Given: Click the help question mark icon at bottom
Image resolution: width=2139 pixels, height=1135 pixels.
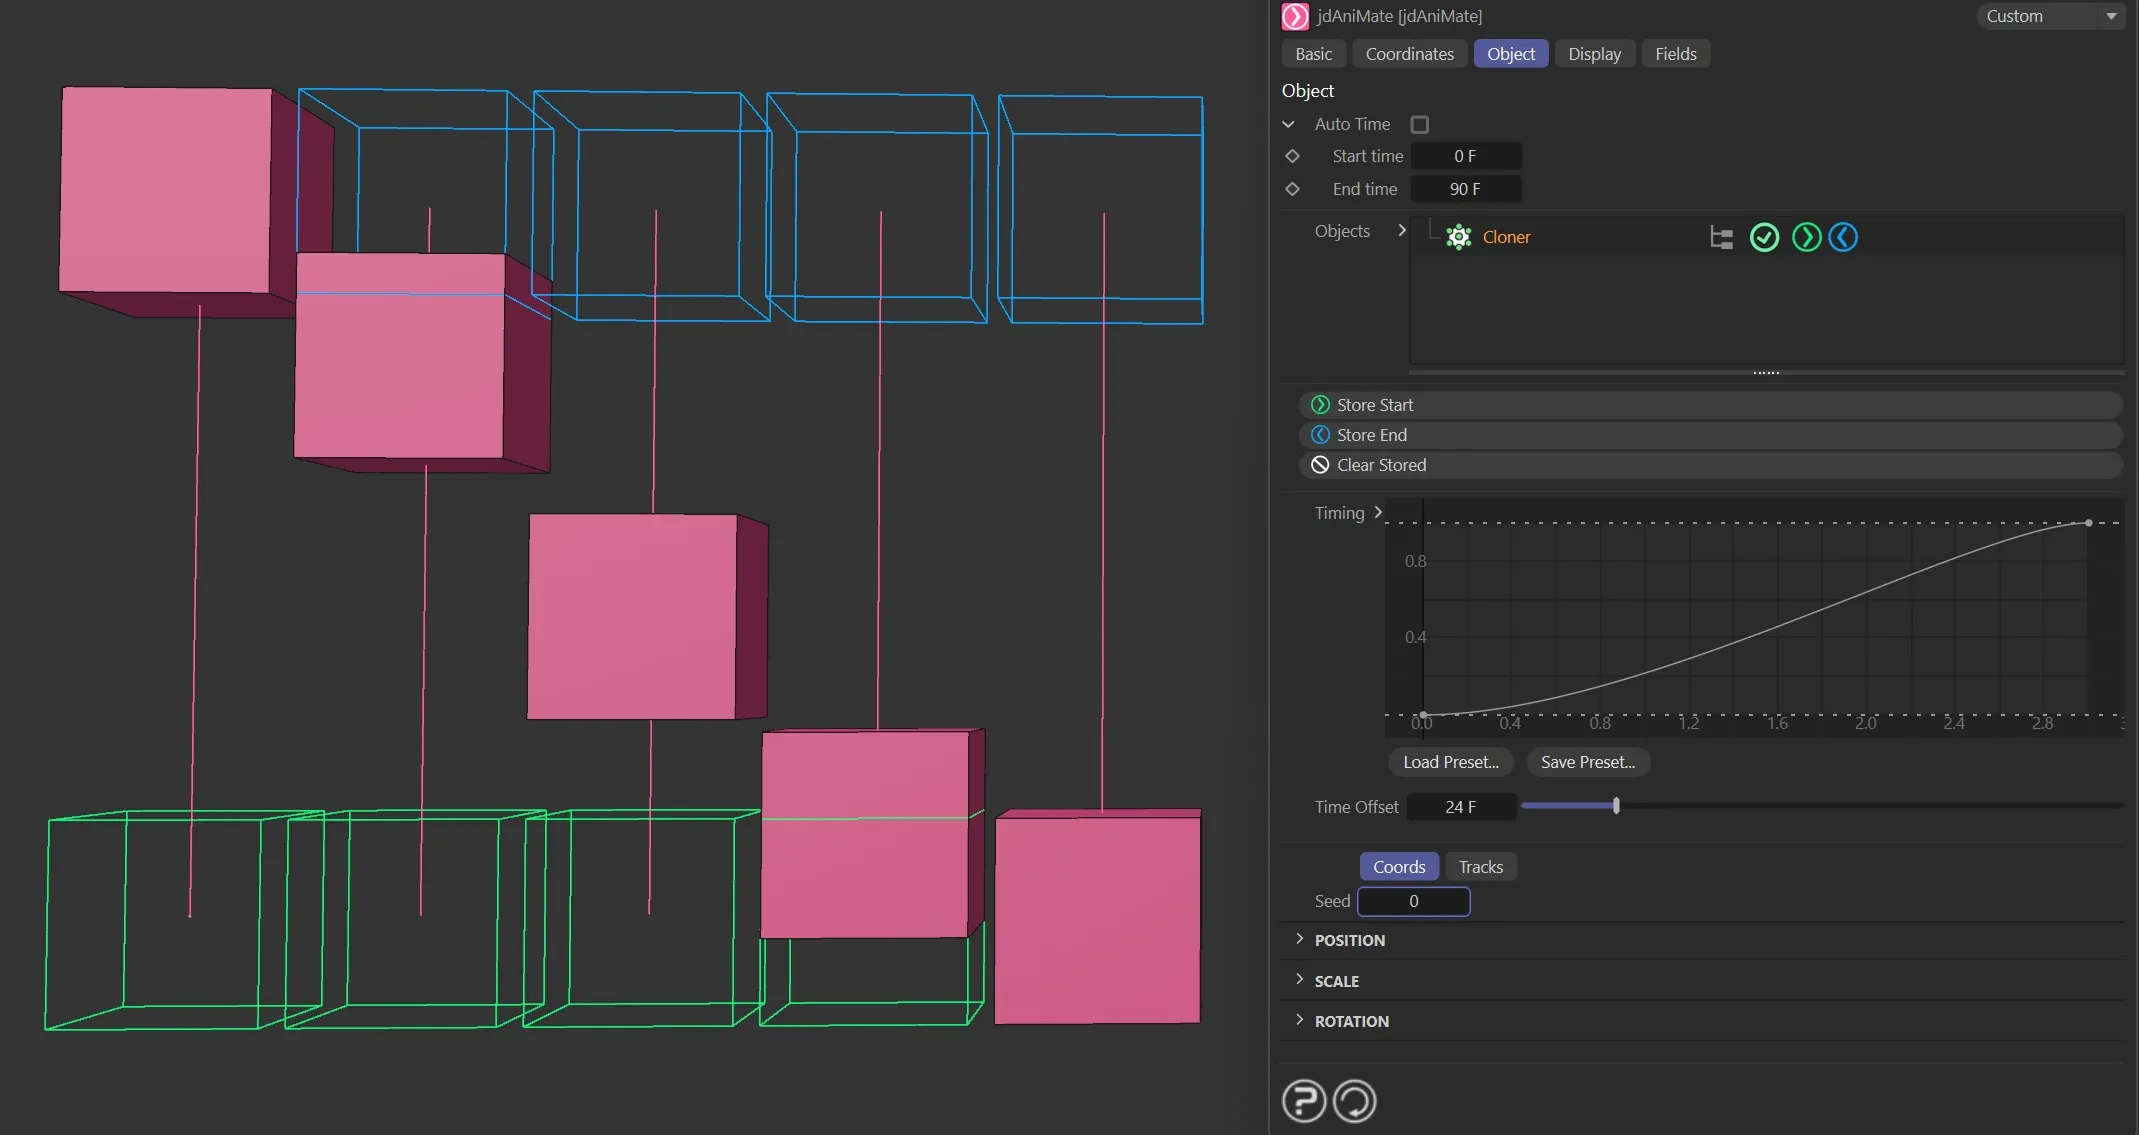Looking at the screenshot, I should pos(1303,1100).
